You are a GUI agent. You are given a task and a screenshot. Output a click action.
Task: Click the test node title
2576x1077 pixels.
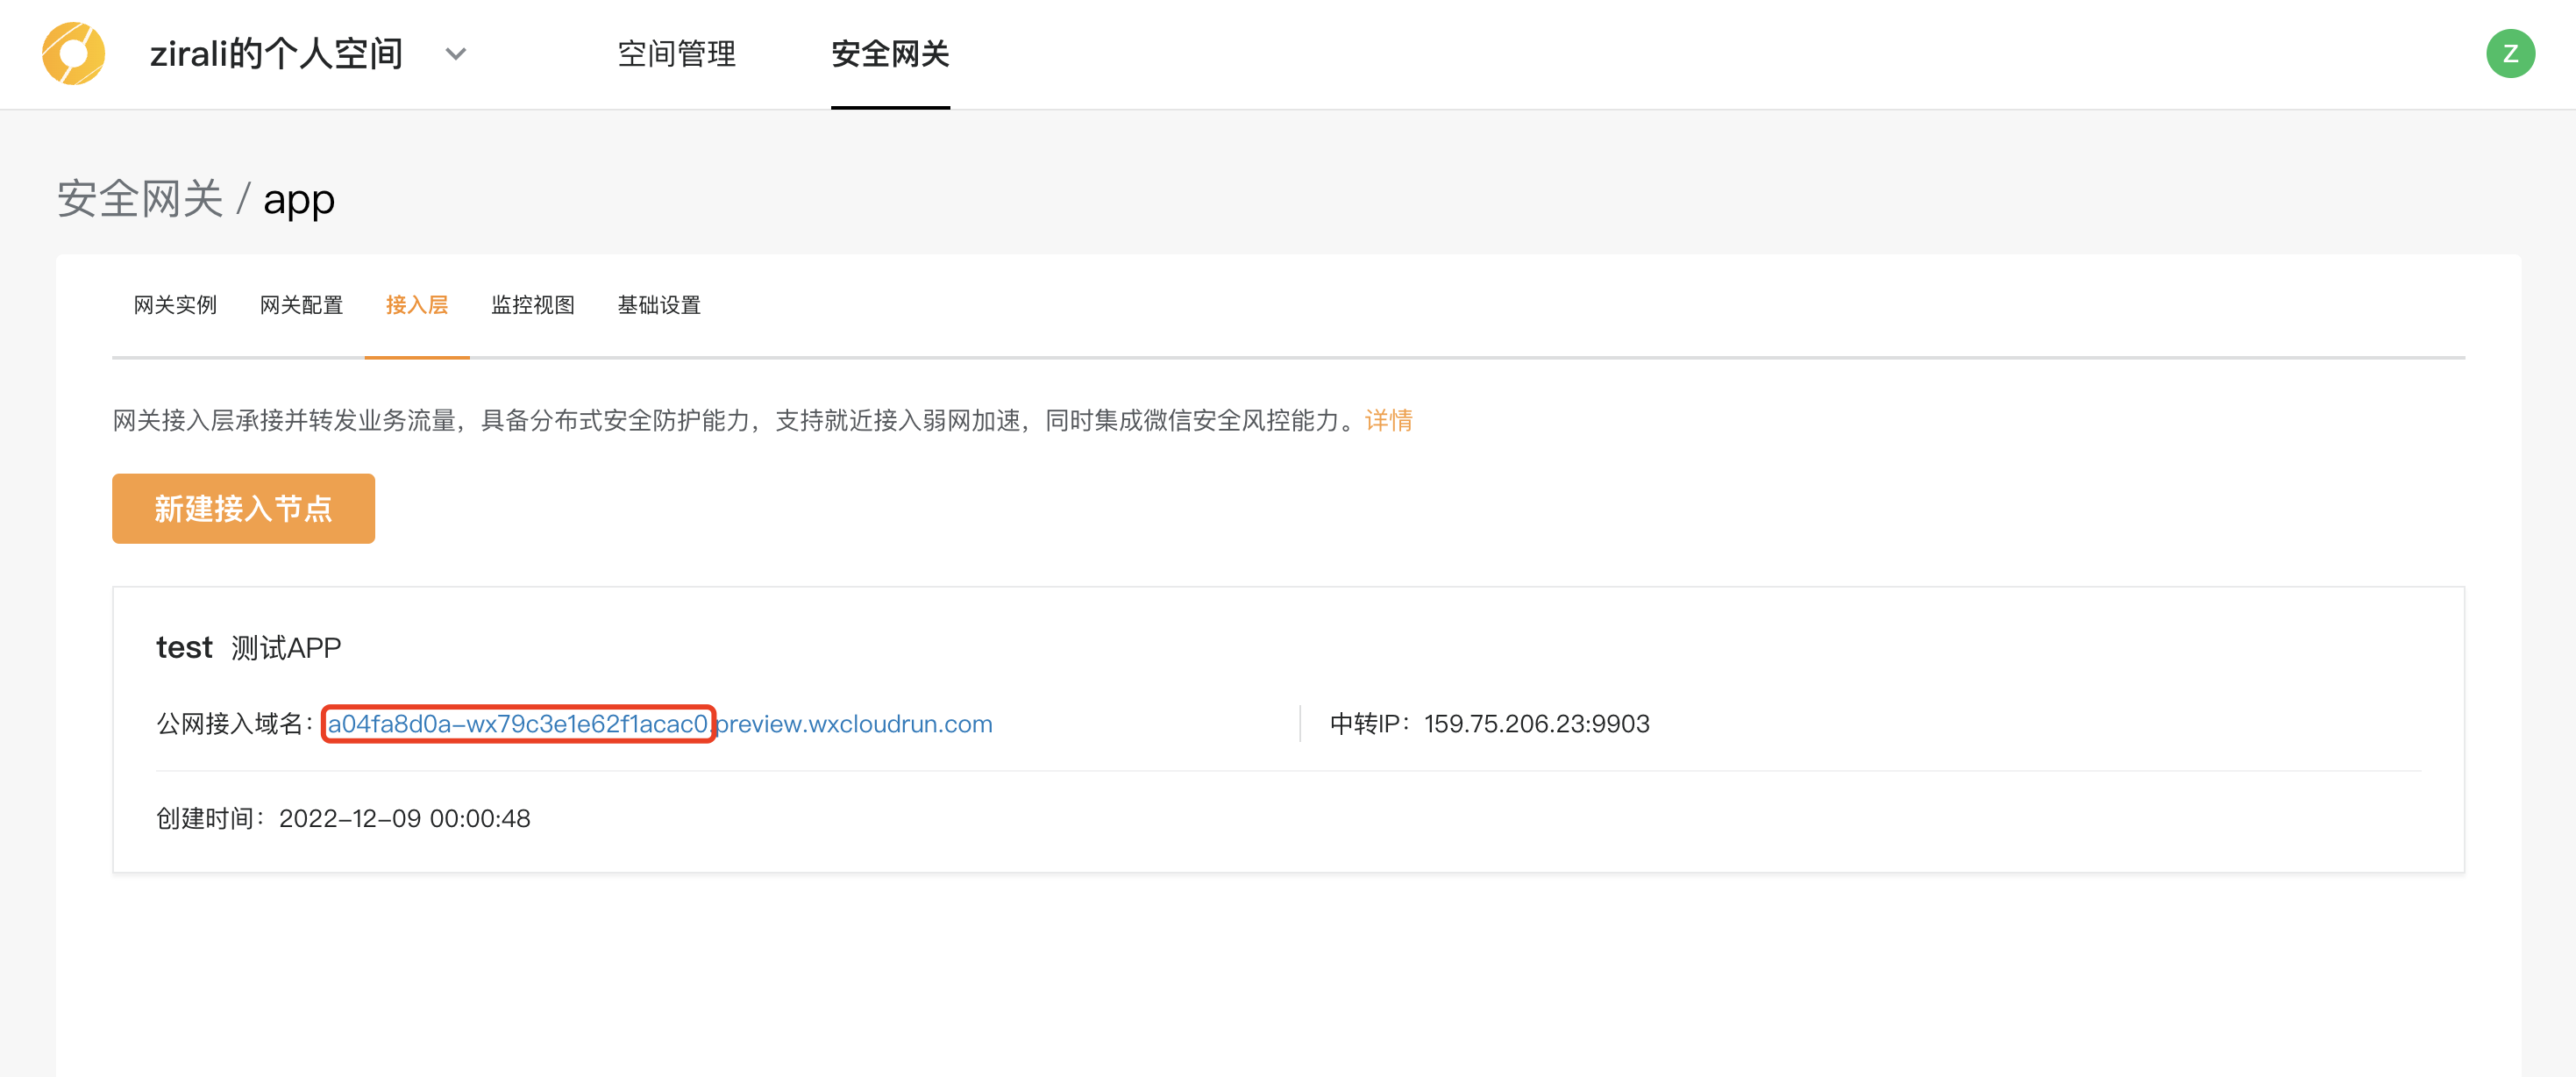(184, 648)
